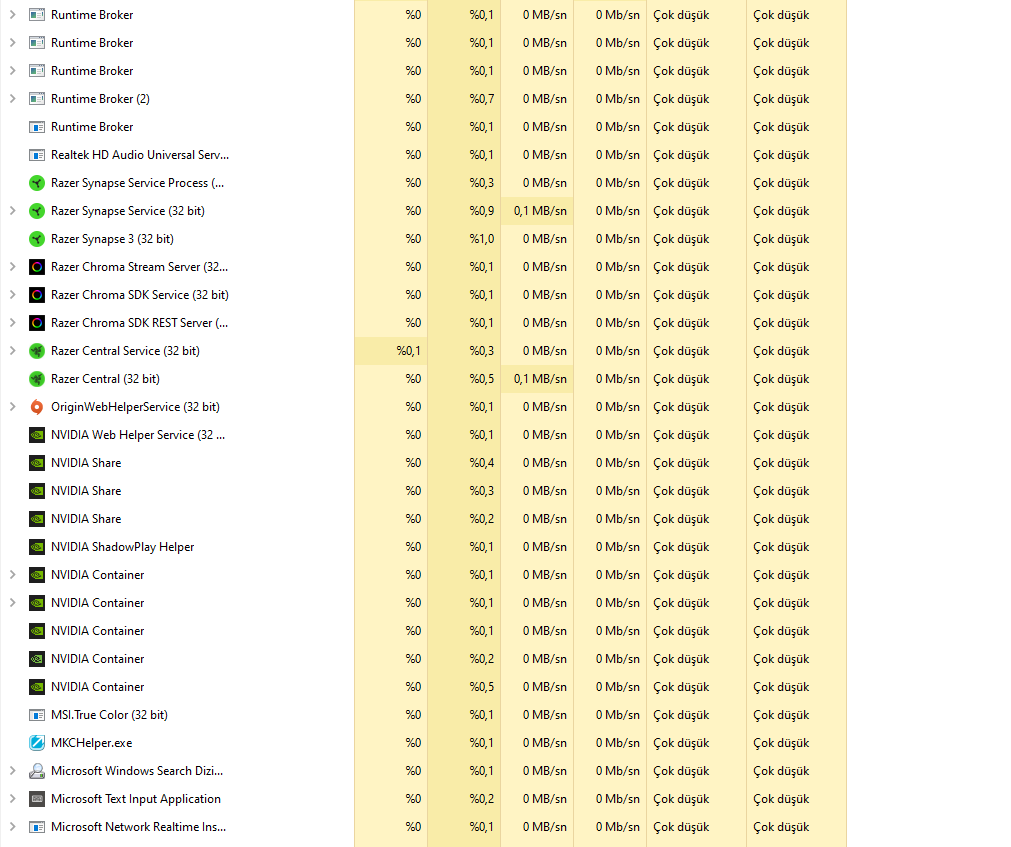Select 'MSI.True Color (32 bit)' process name
Viewport: 1011px width, 847px height.
coord(110,715)
